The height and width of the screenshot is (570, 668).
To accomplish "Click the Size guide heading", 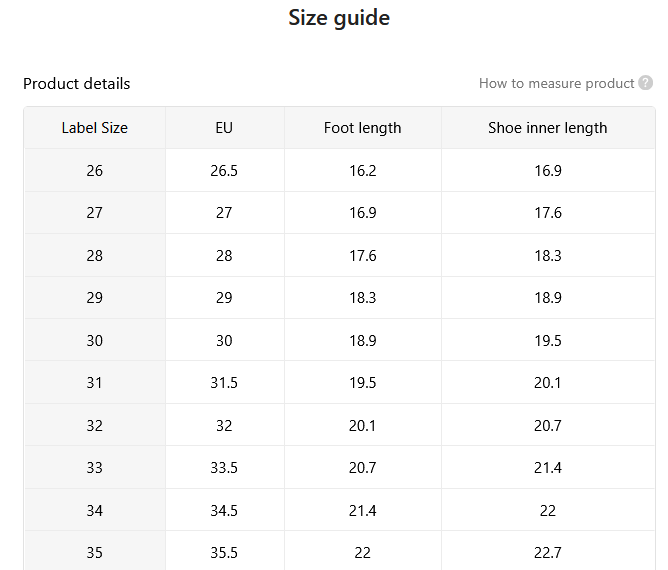I will coord(339,18).
